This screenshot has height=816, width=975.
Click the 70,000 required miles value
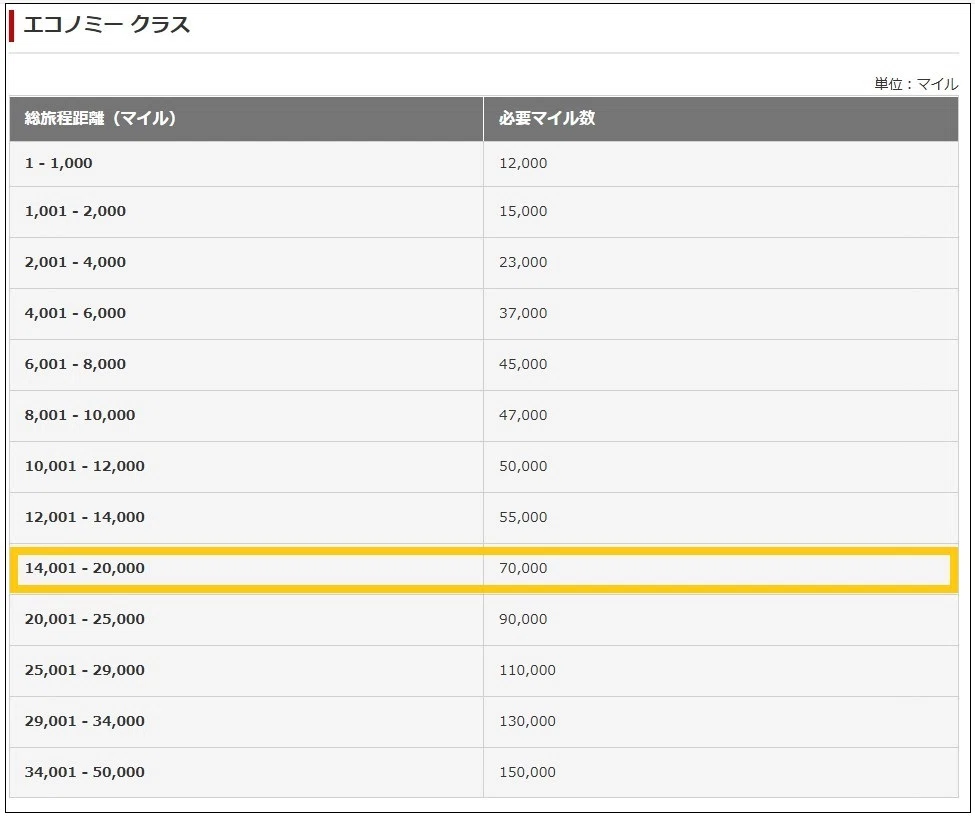(523, 568)
